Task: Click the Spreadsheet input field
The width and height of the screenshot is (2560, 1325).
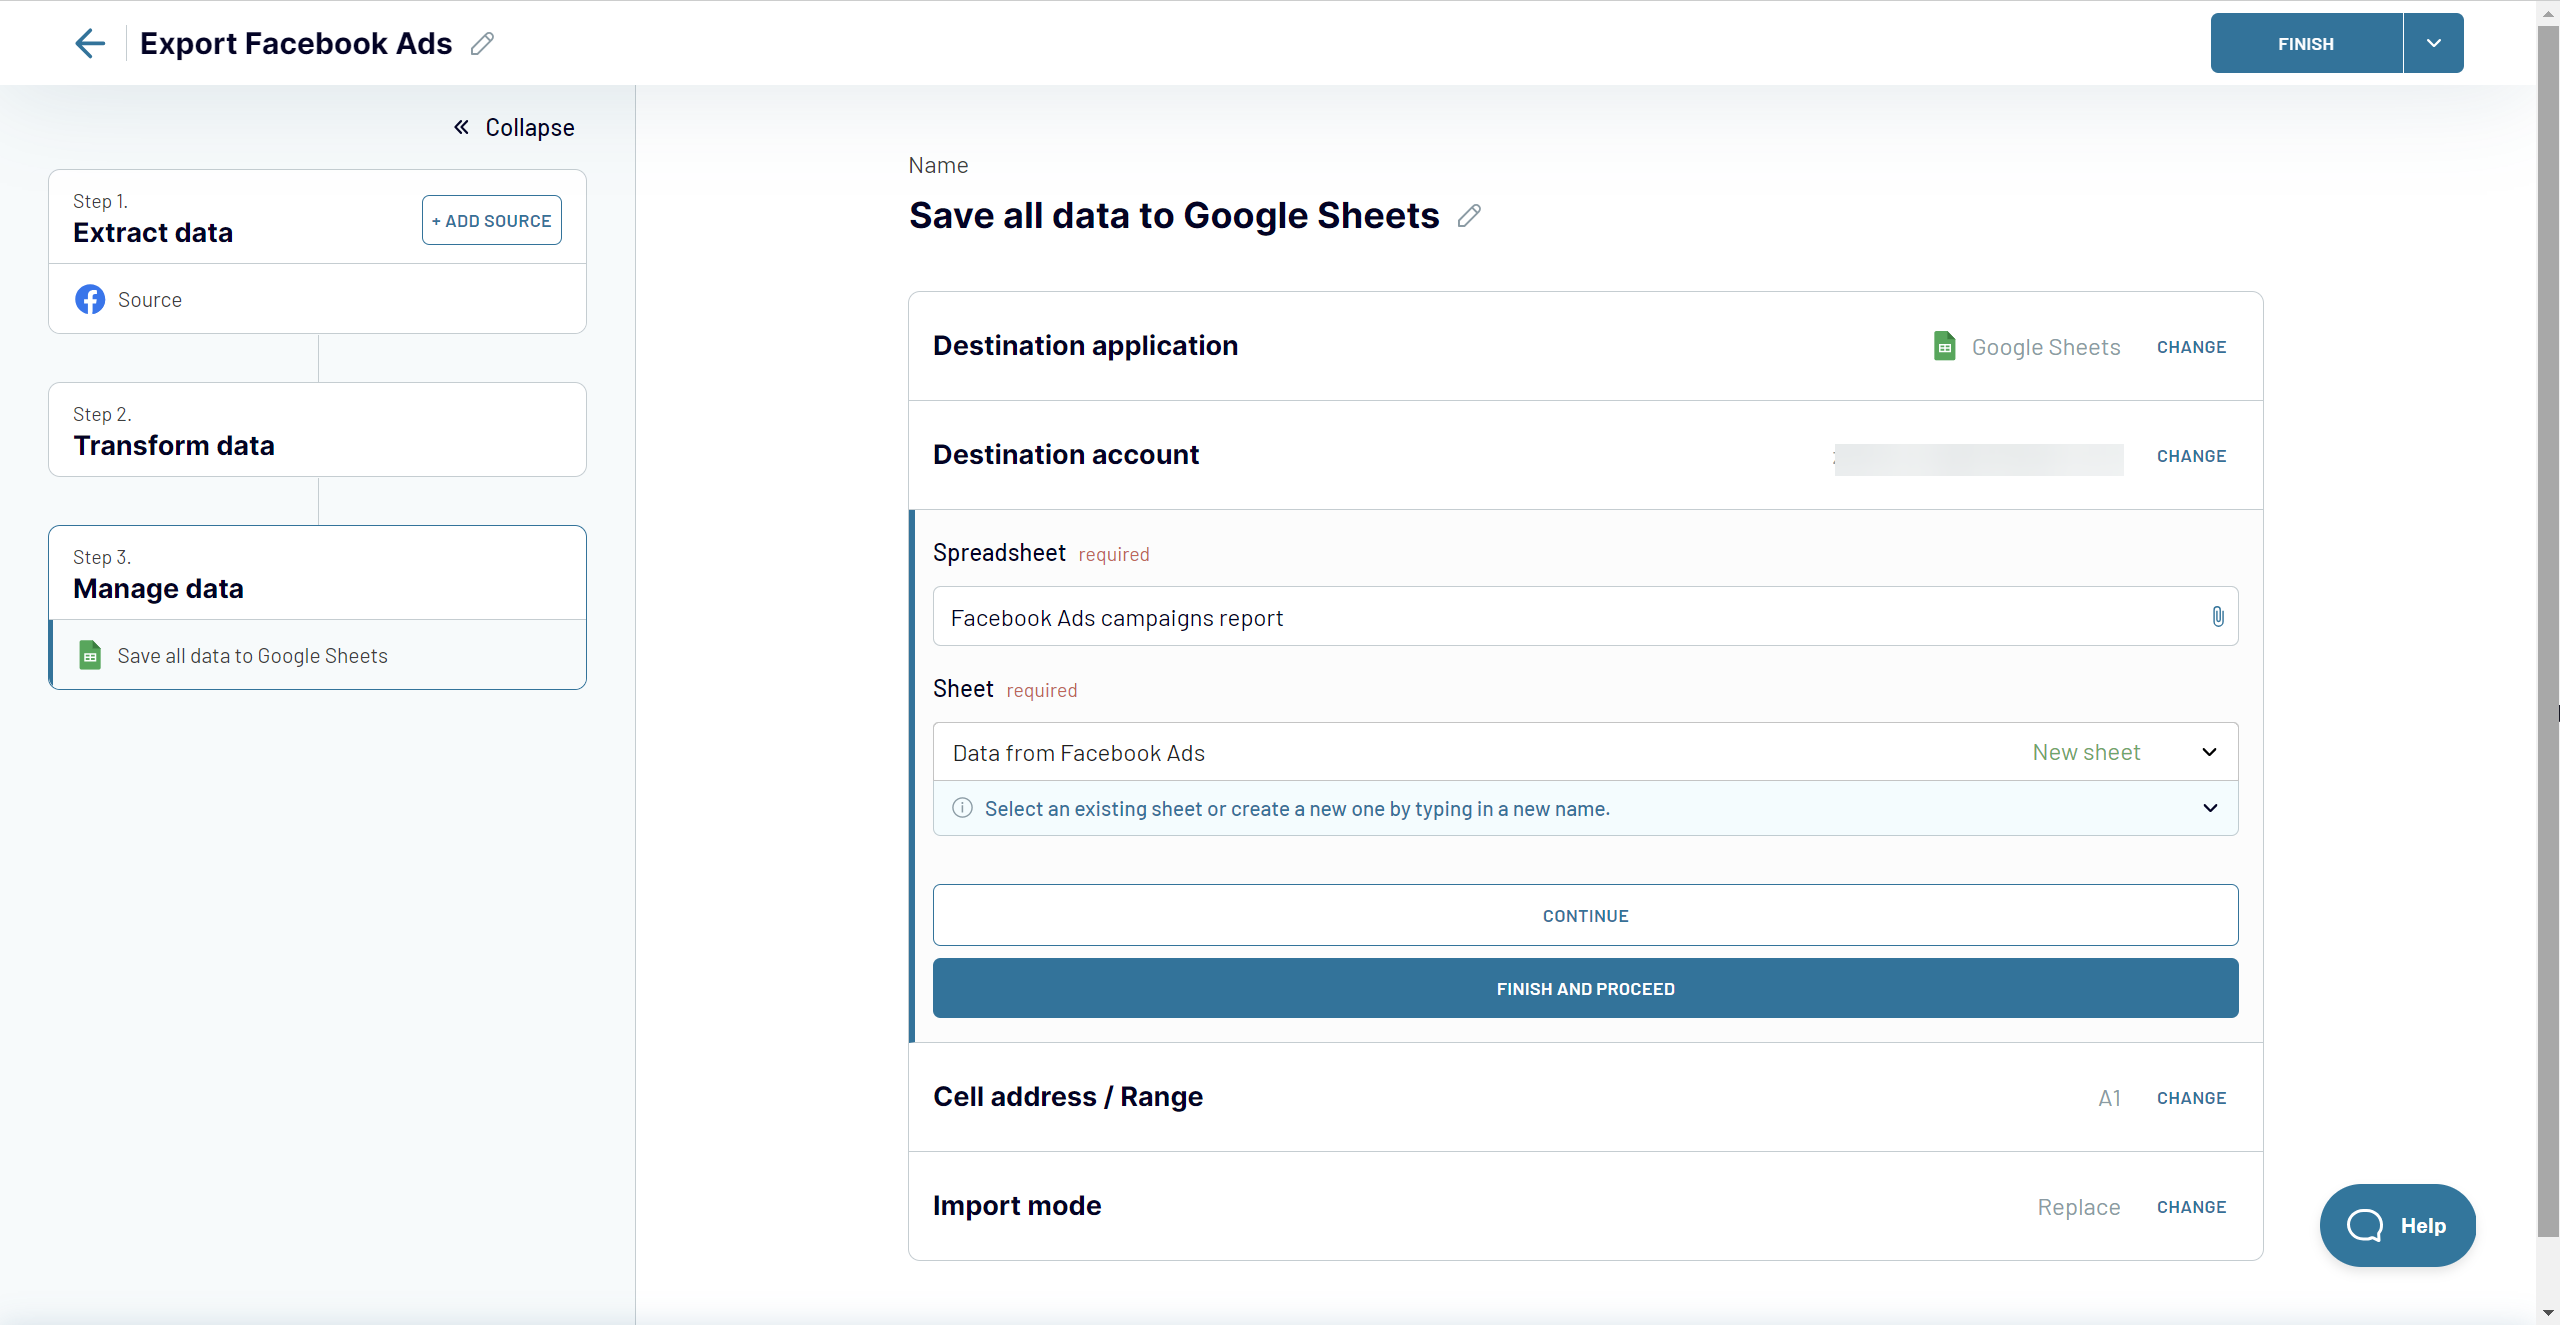Action: 1585,617
